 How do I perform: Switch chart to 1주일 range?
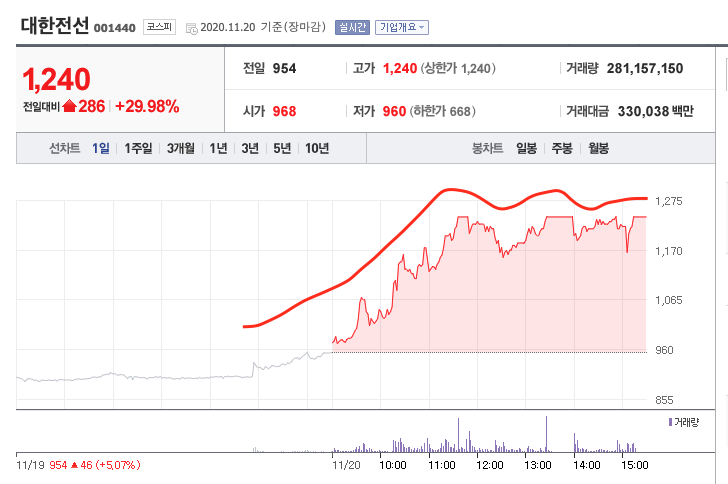pyautogui.click(x=138, y=148)
